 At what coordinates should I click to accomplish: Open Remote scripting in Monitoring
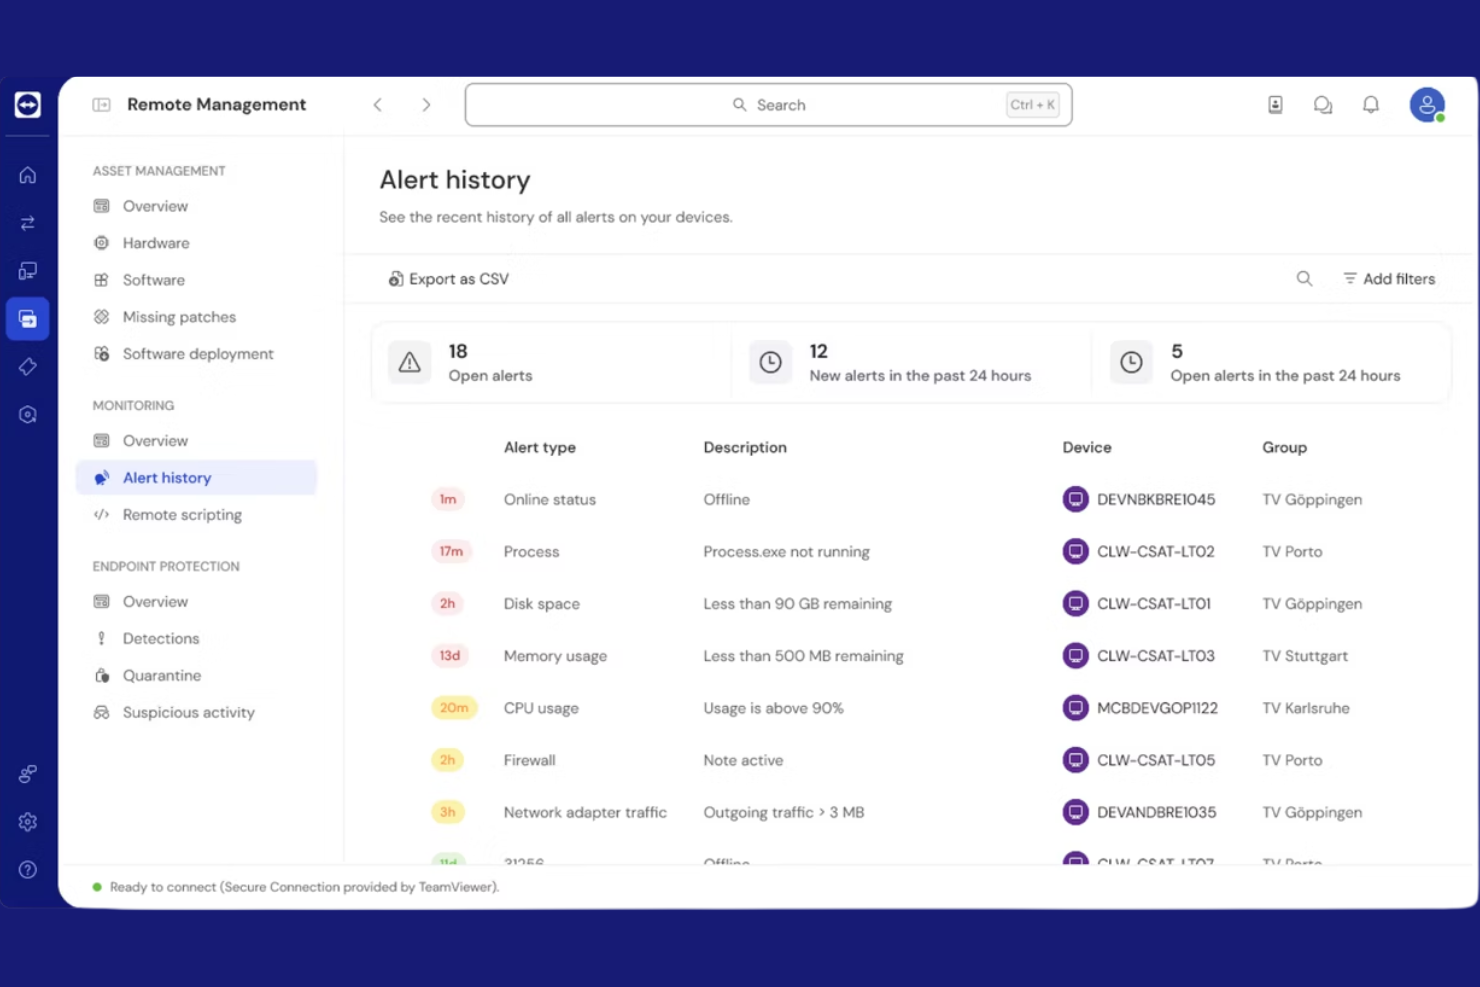coord(182,515)
